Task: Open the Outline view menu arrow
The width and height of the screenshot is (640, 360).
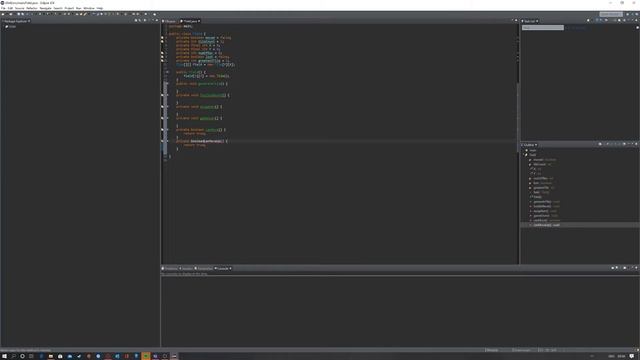Action: (x=629, y=144)
